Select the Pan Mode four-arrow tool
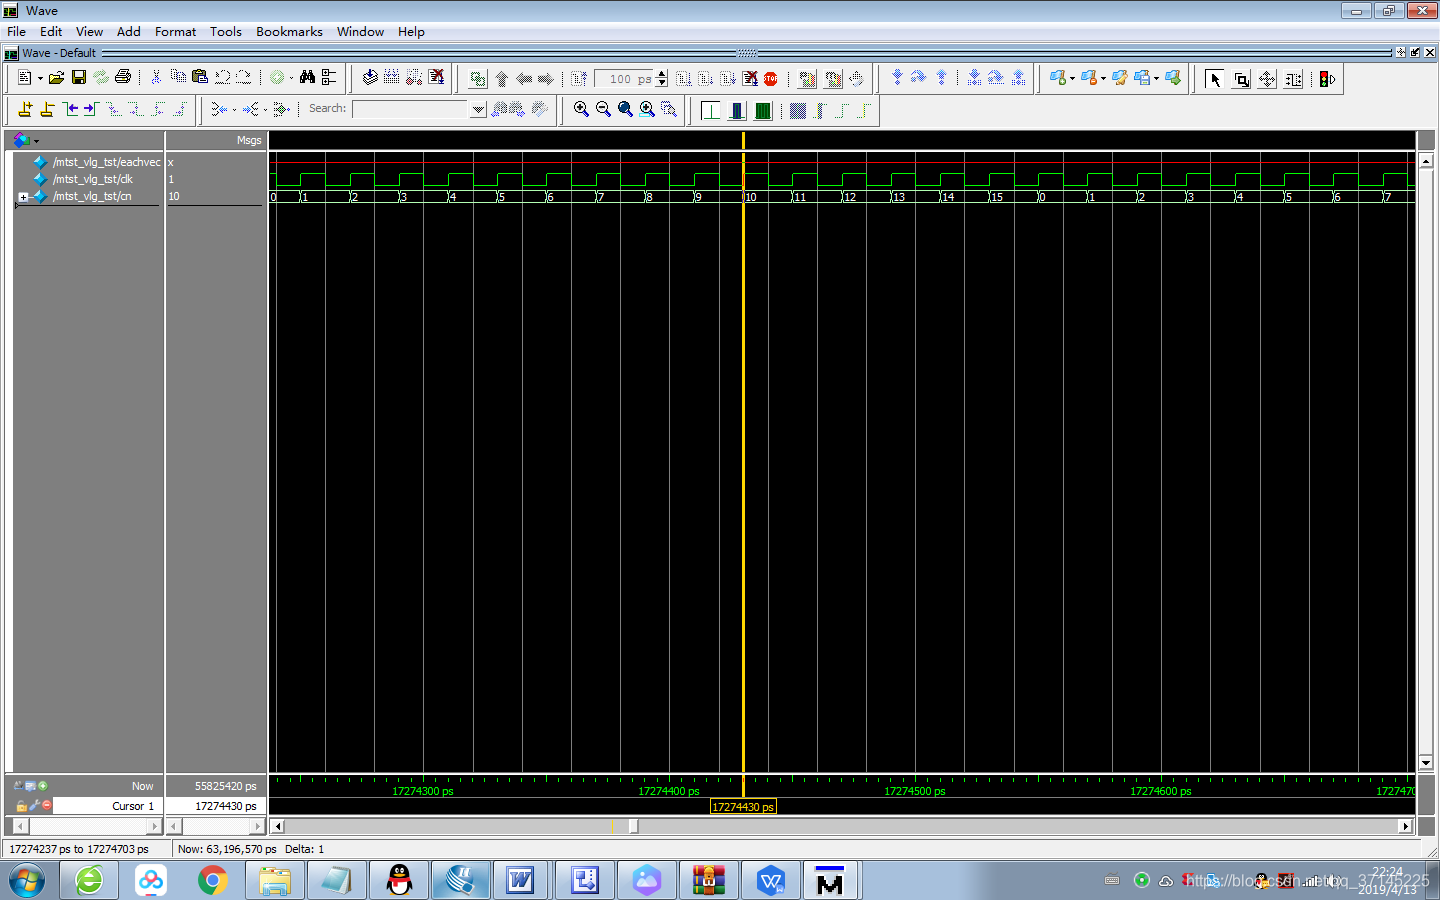This screenshot has width=1440, height=900. click(x=1267, y=79)
